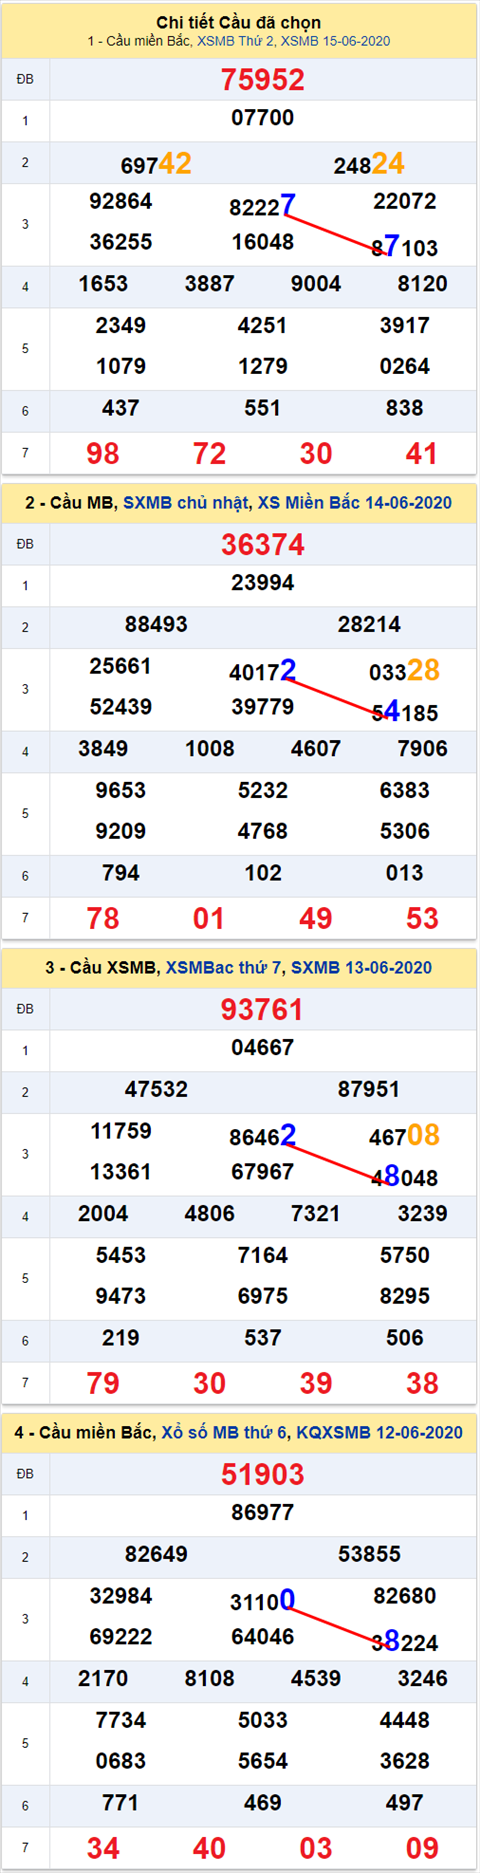Click special prize number 93761
480x1873 pixels.
pyautogui.click(x=263, y=1010)
